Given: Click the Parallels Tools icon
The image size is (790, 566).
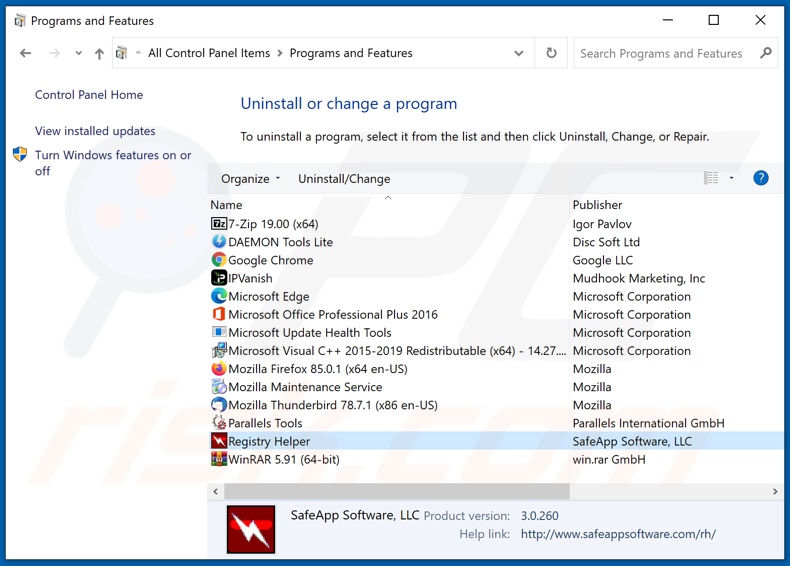Looking at the screenshot, I should (x=219, y=423).
